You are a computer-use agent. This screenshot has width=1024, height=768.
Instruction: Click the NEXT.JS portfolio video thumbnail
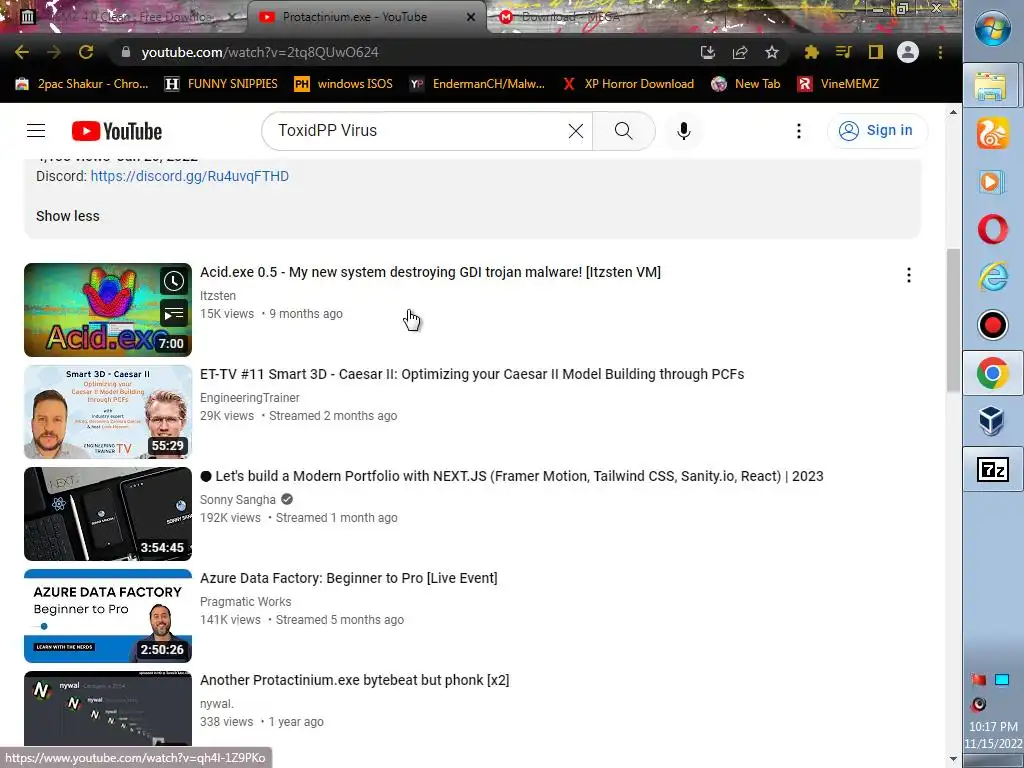108,514
